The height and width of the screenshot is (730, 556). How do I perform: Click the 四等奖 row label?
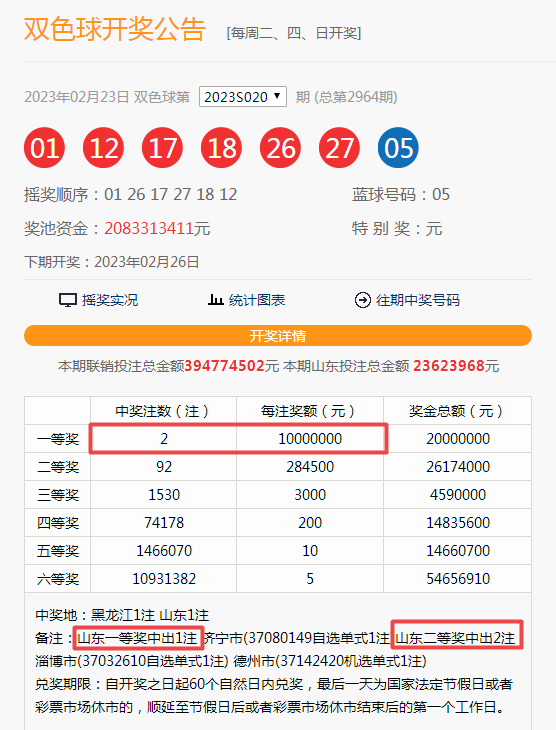[x=58, y=523]
